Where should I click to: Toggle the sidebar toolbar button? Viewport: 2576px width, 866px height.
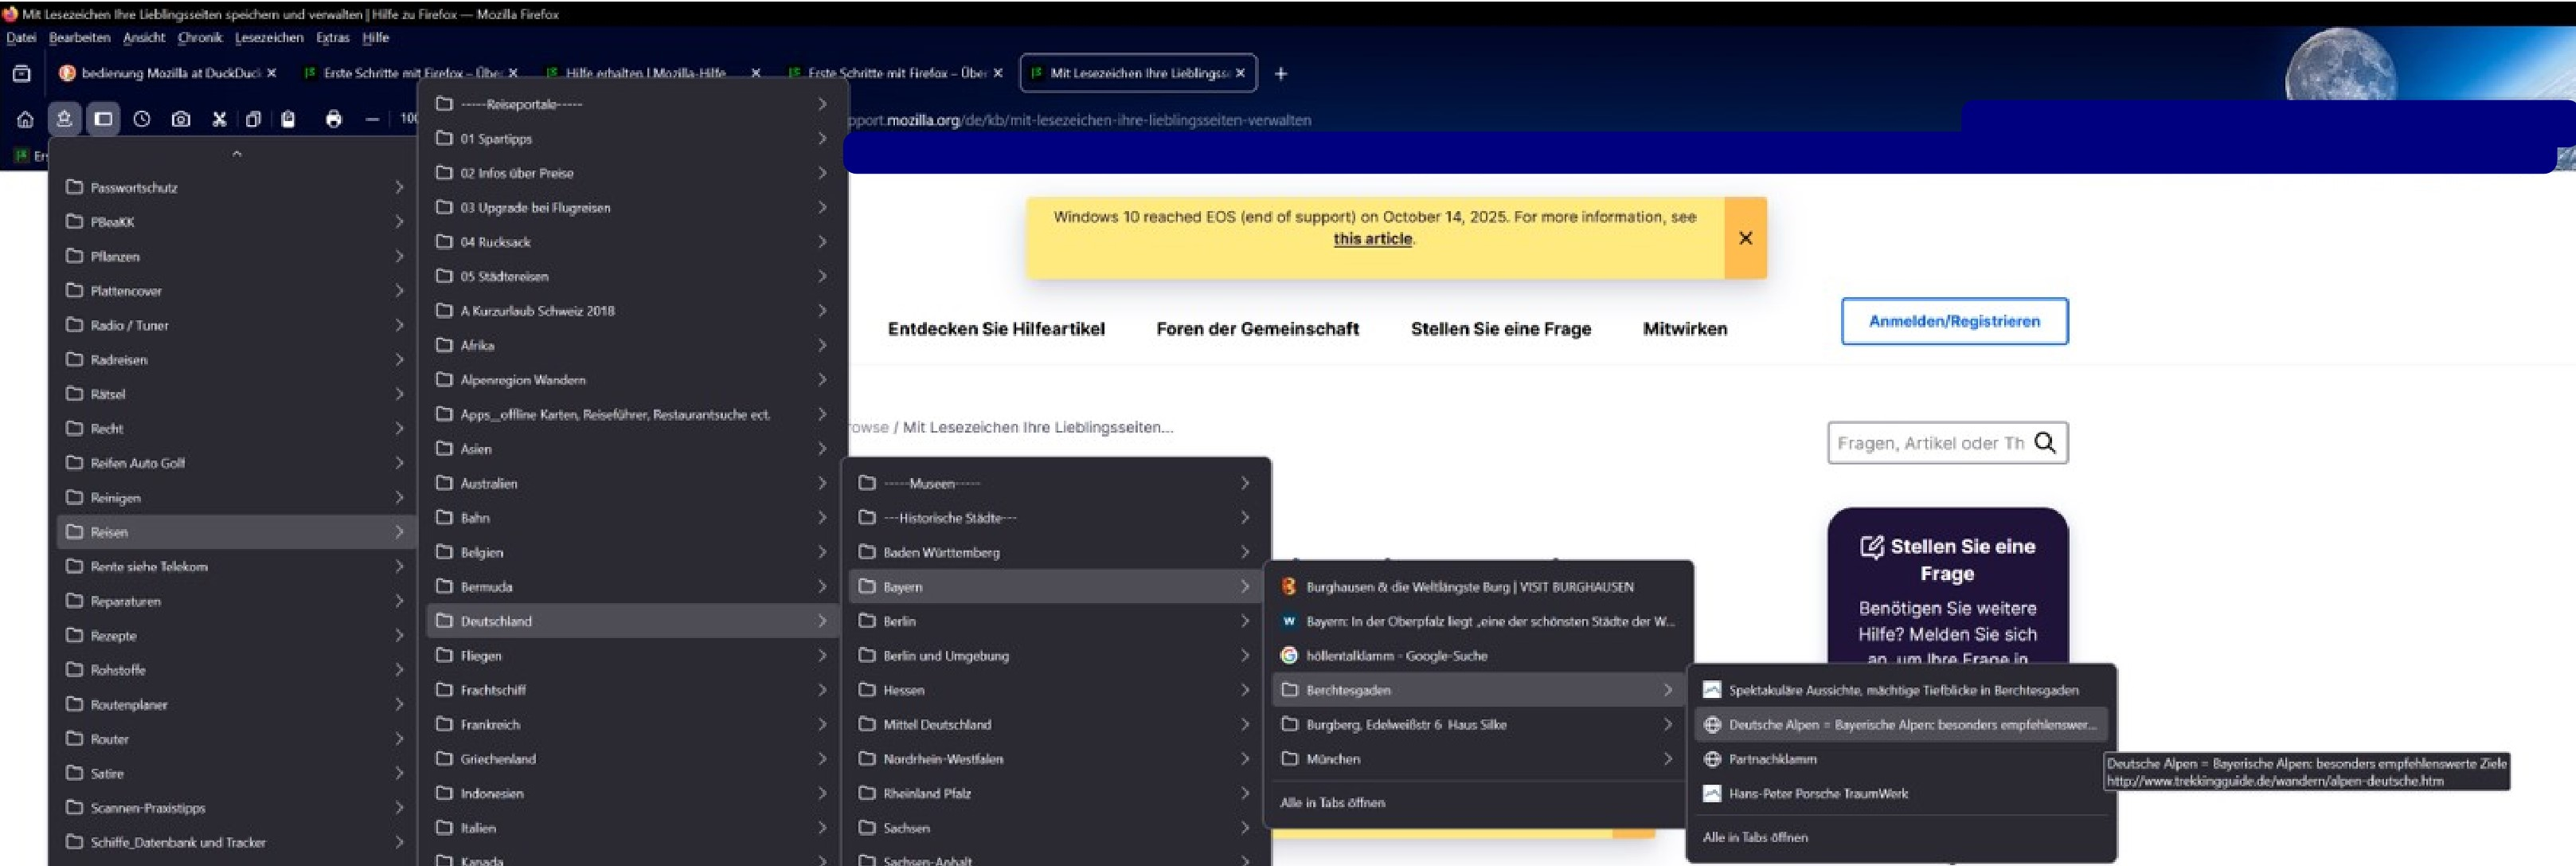pyautogui.click(x=103, y=119)
